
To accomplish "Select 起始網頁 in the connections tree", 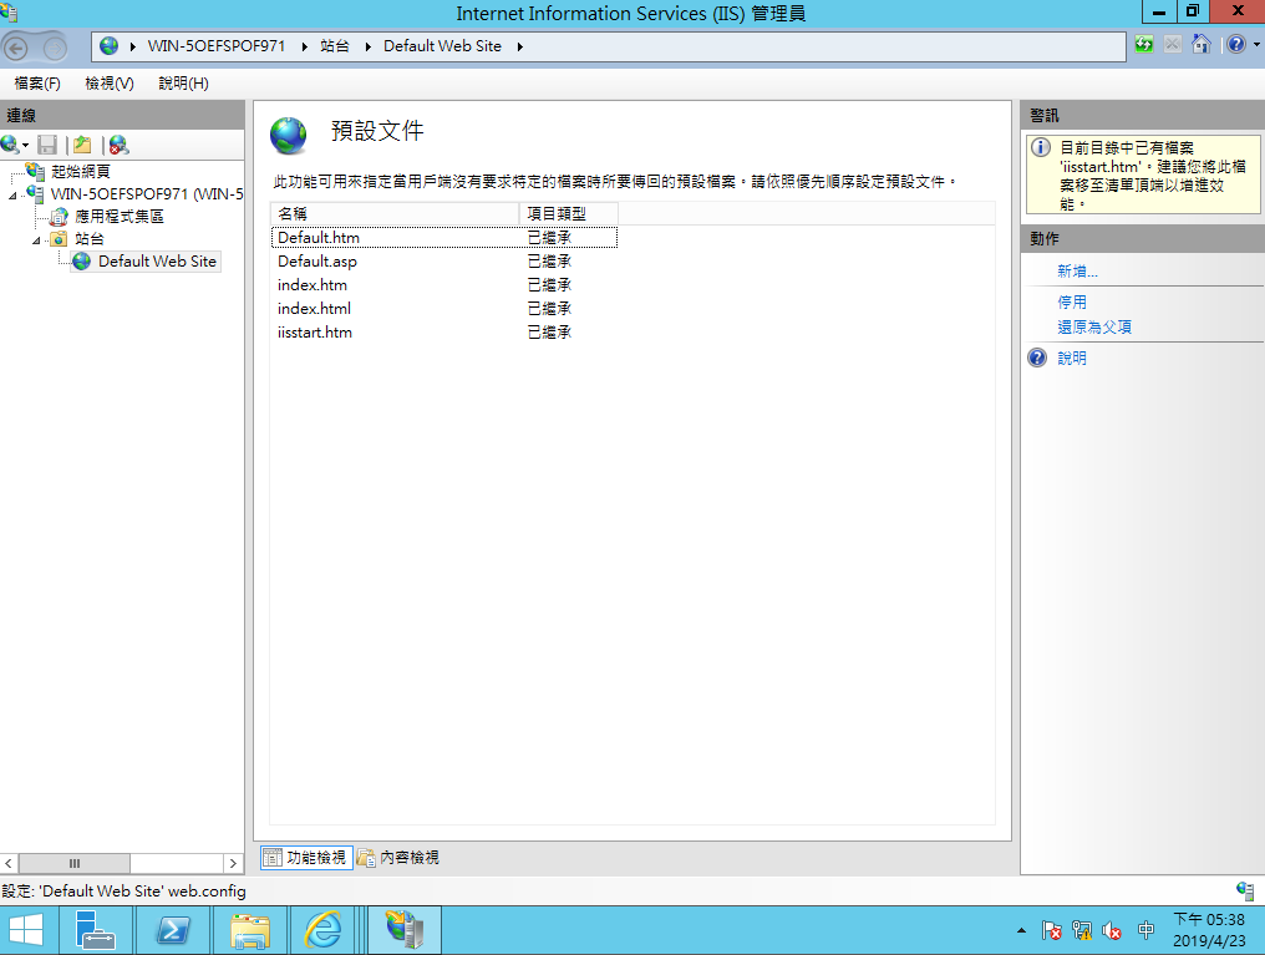I will [x=81, y=171].
